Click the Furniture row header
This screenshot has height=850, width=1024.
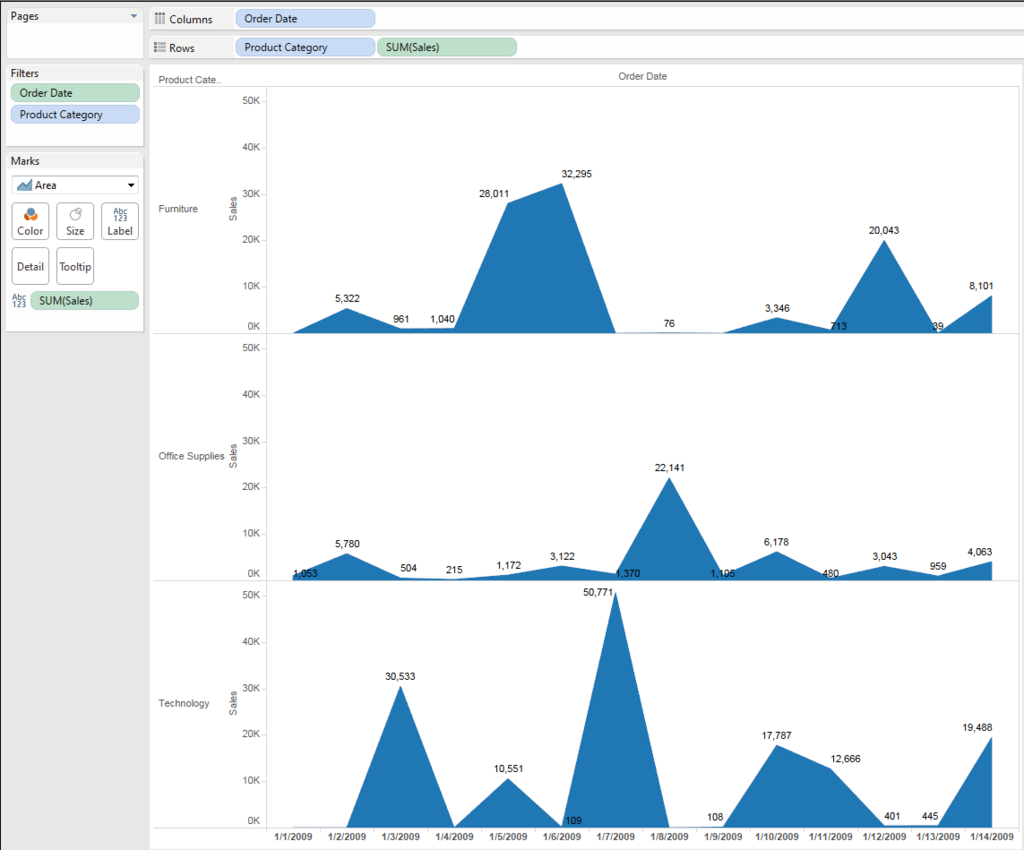[x=178, y=209]
